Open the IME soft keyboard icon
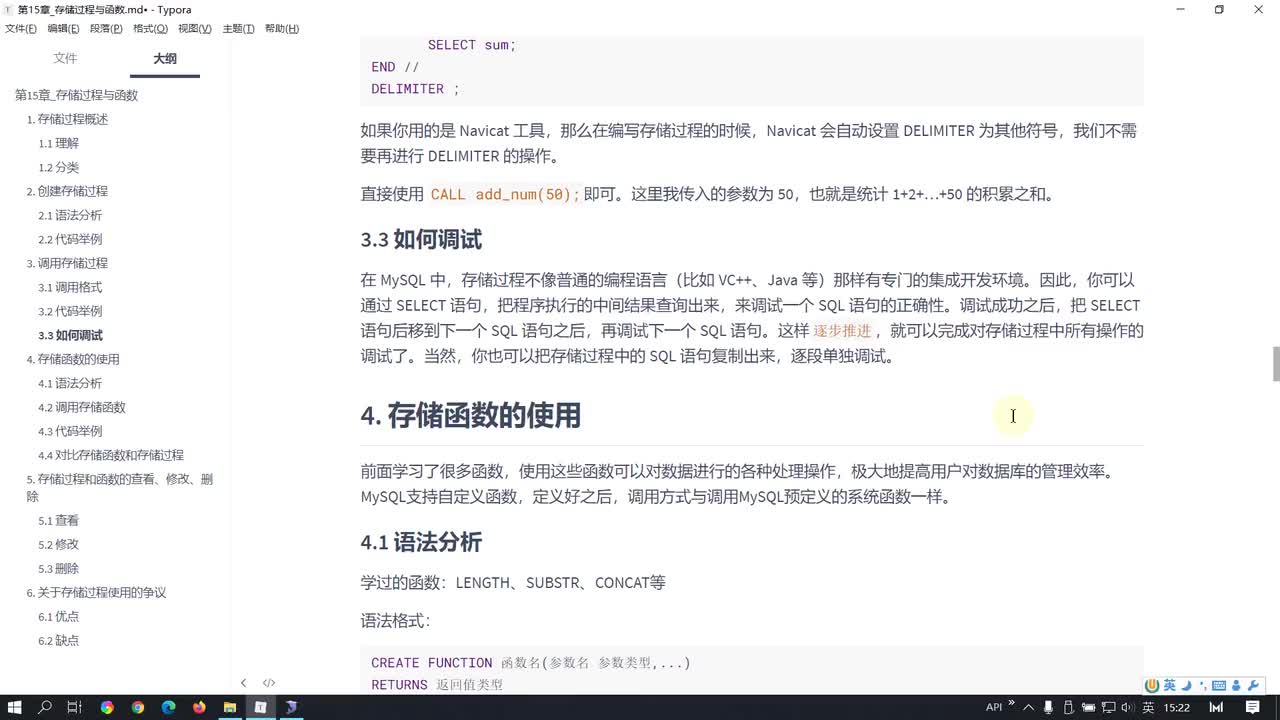Screen dimensions: 1280x720 tap(1218, 686)
